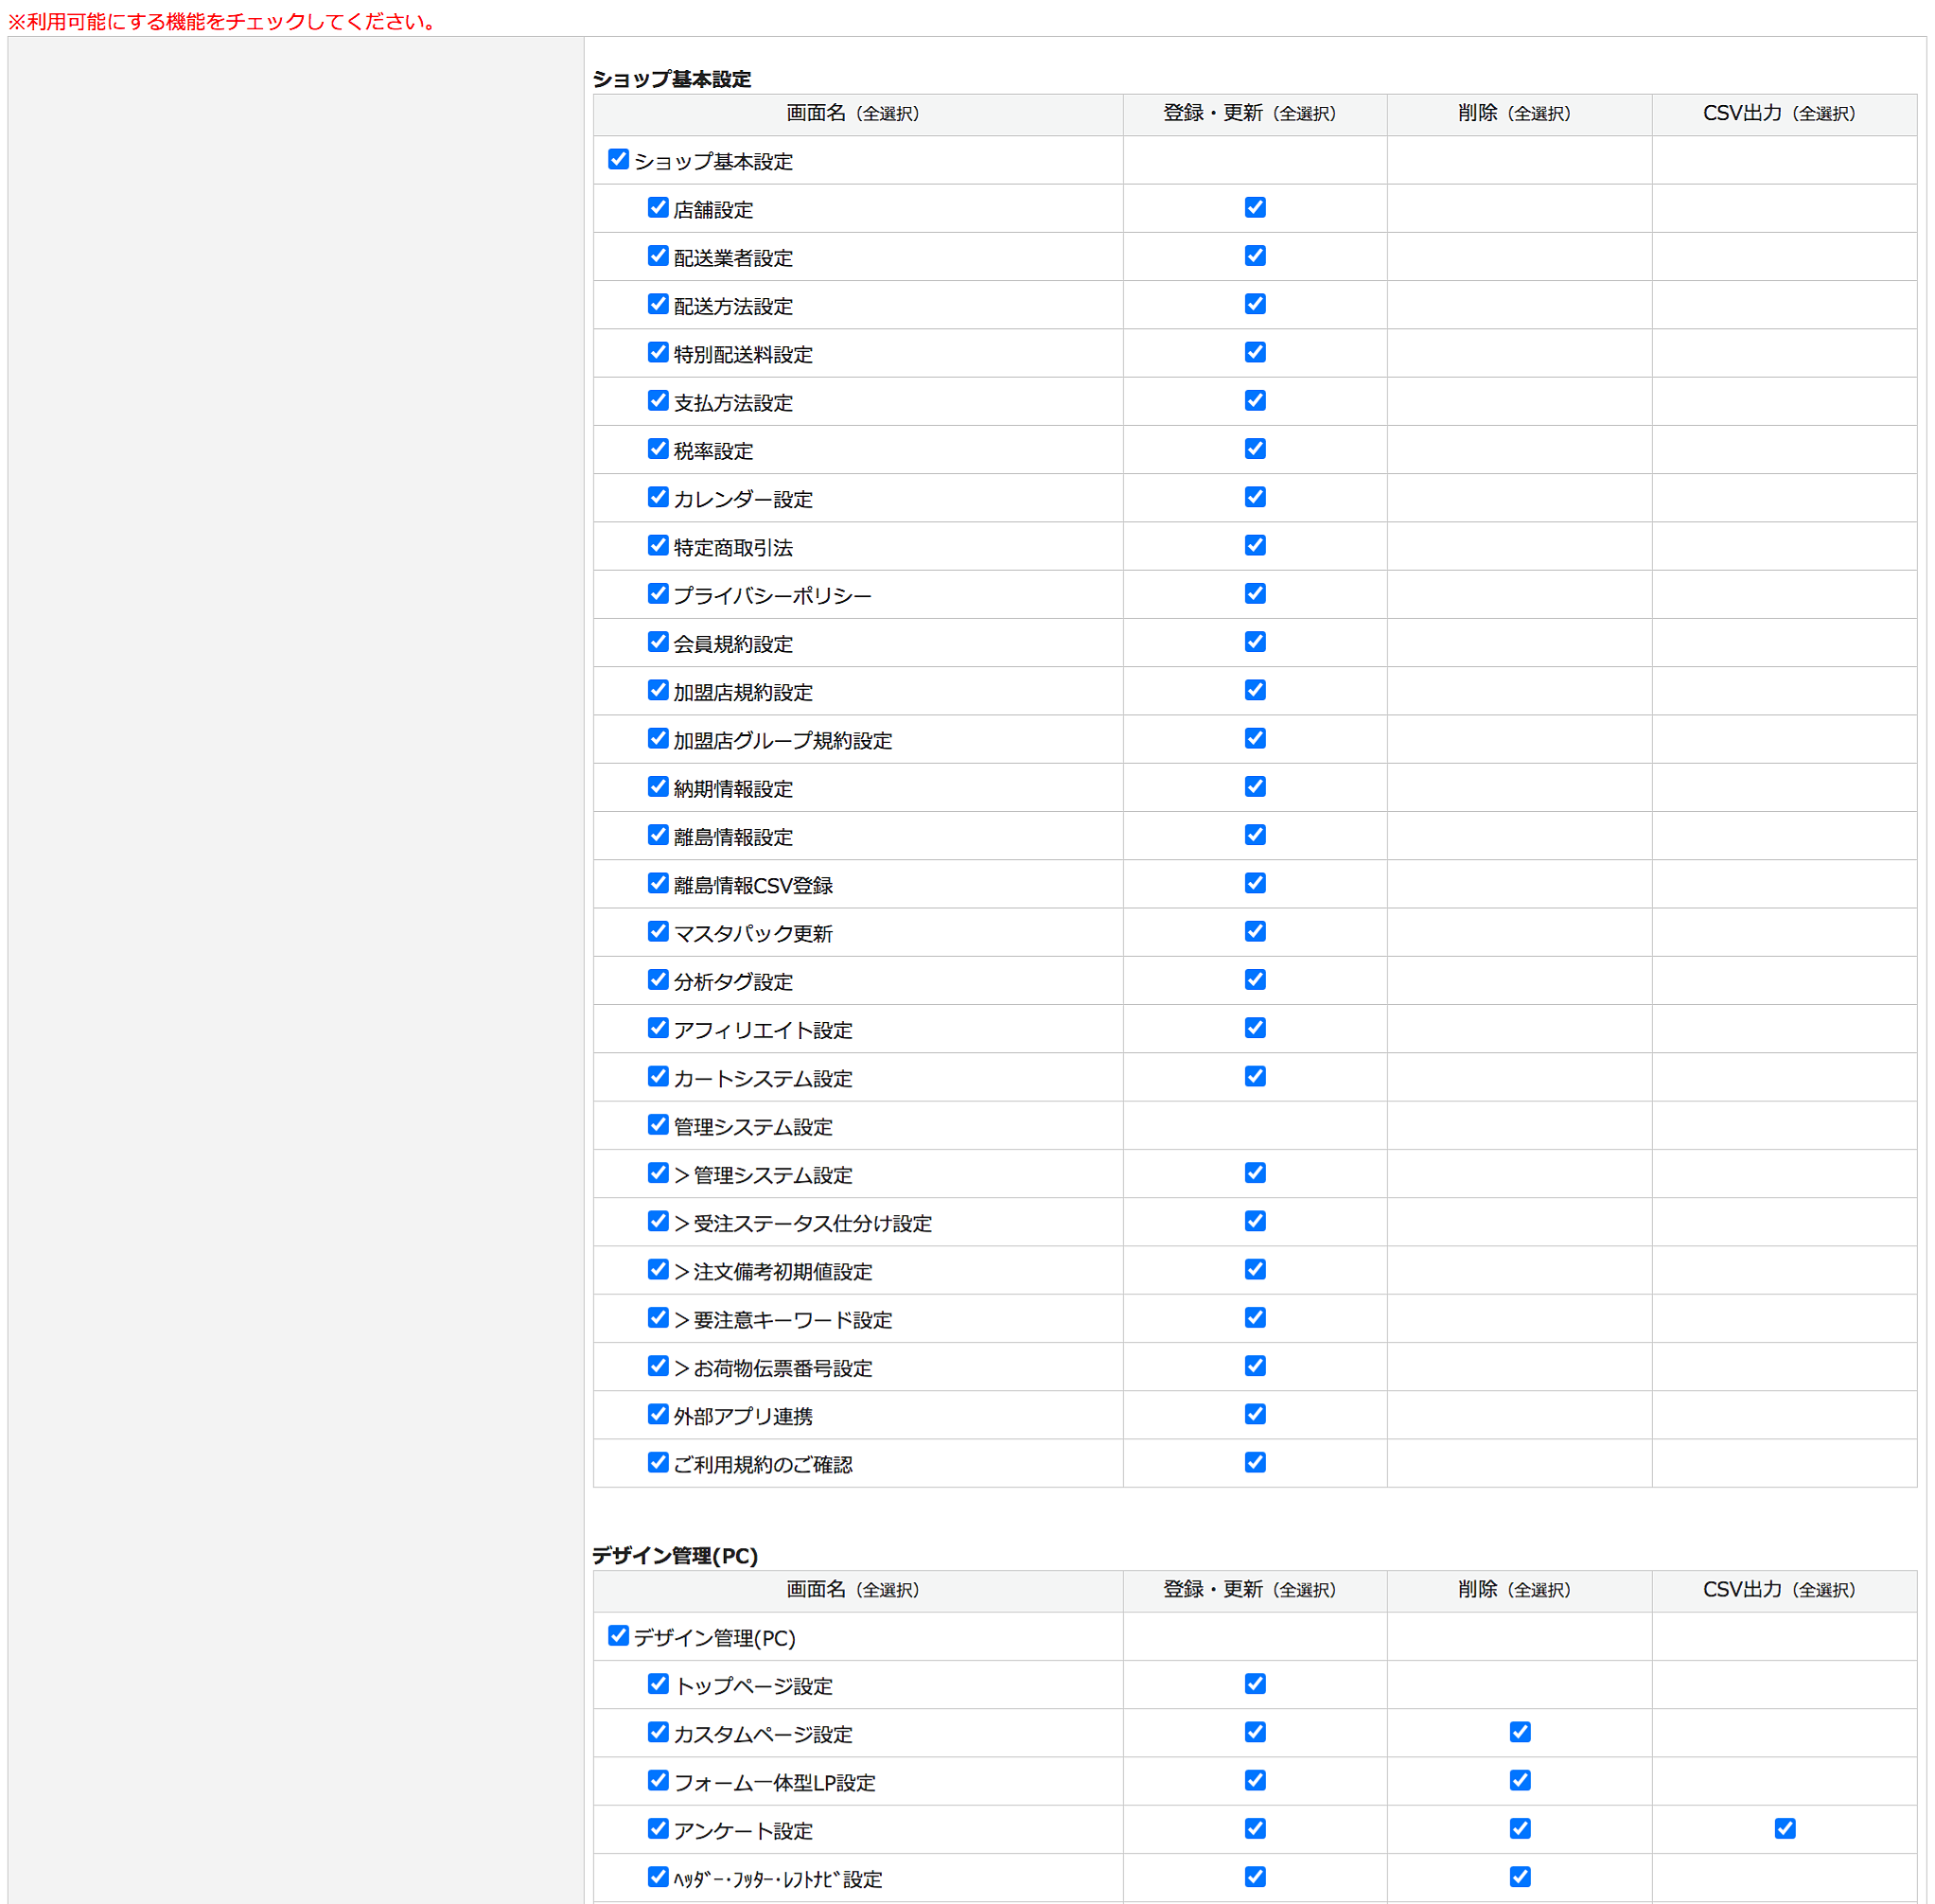This screenshot has width=1935, height=1904.
Task: Uncheck the デザイン管理(PC) parent checkbox
Action: click(x=618, y=1635)
